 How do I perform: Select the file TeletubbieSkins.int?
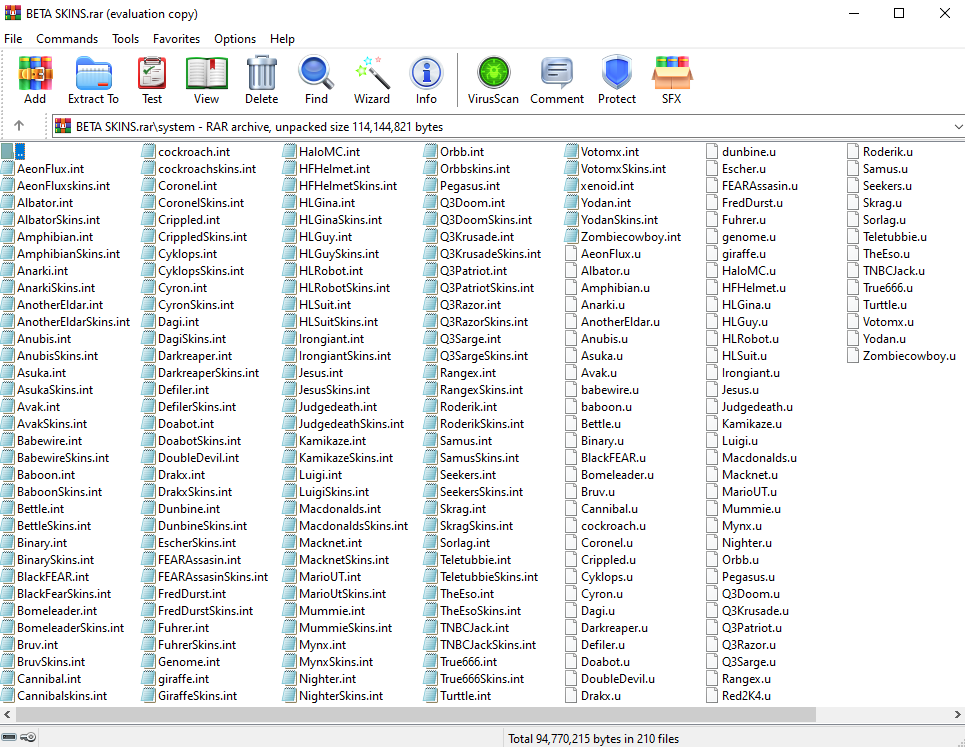pos(489,577)
